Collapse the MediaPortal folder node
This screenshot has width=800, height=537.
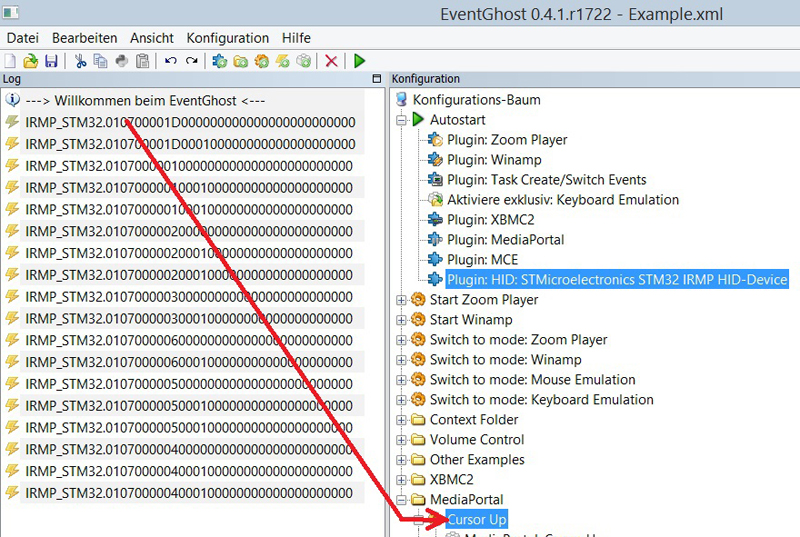click(x=402, y=500)
